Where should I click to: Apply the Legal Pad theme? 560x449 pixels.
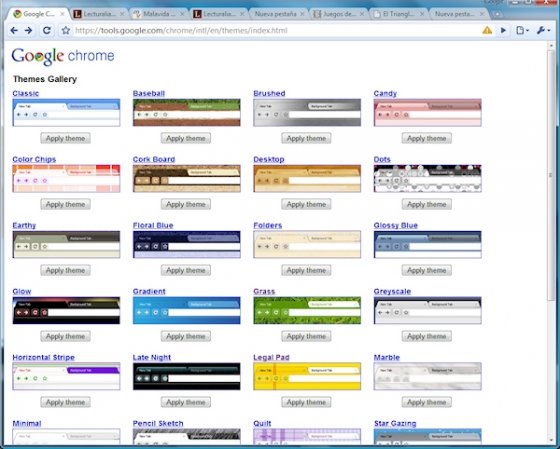pos(306,402)
